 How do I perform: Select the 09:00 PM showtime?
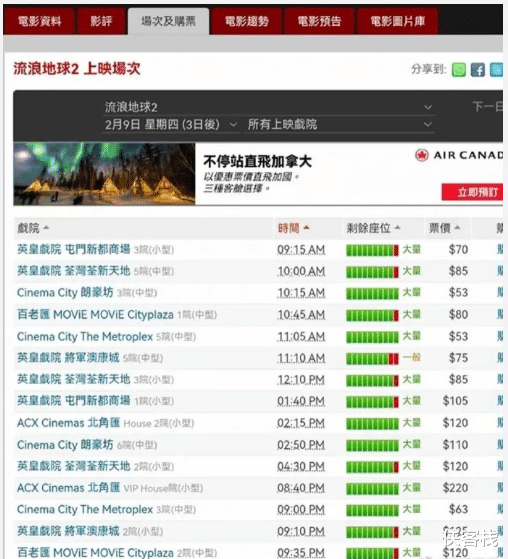point(301,510)
